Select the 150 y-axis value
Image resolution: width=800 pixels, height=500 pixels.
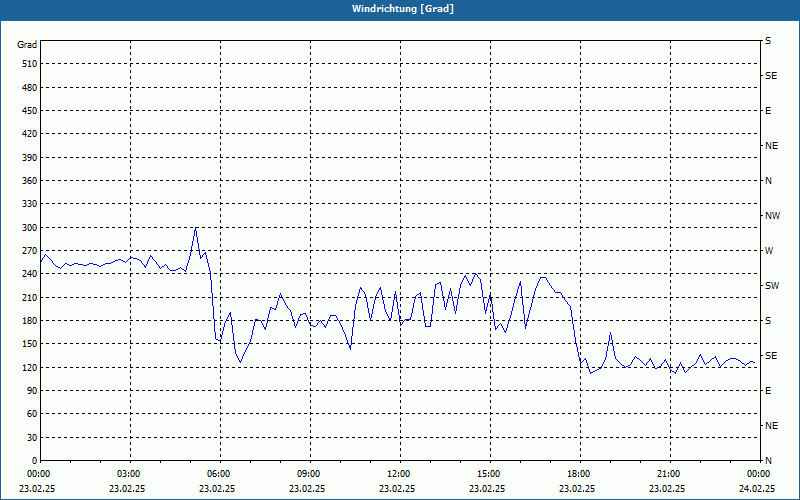click(x=30, y=344)
